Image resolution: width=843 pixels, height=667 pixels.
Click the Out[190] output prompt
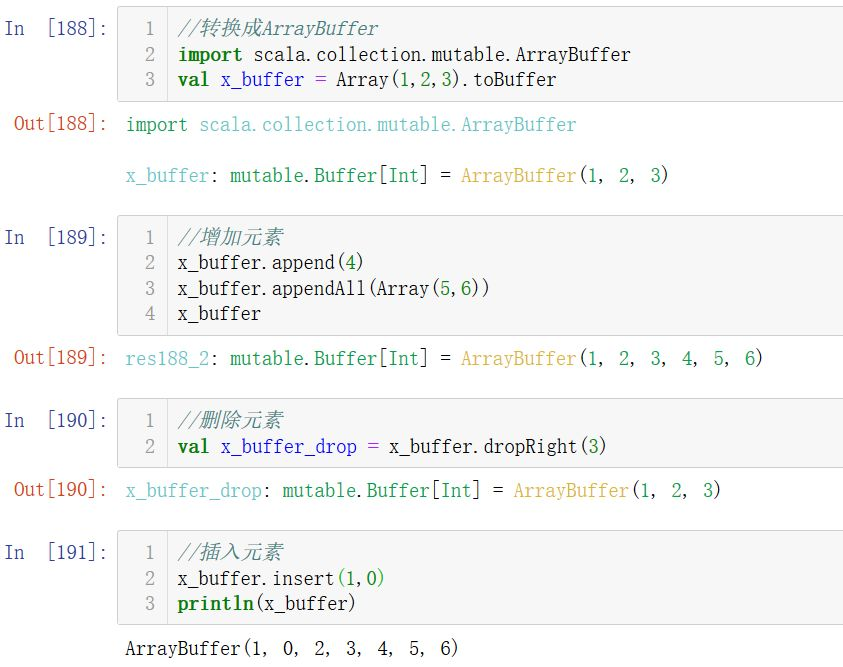pyautogui.click(x=60, y=490)
